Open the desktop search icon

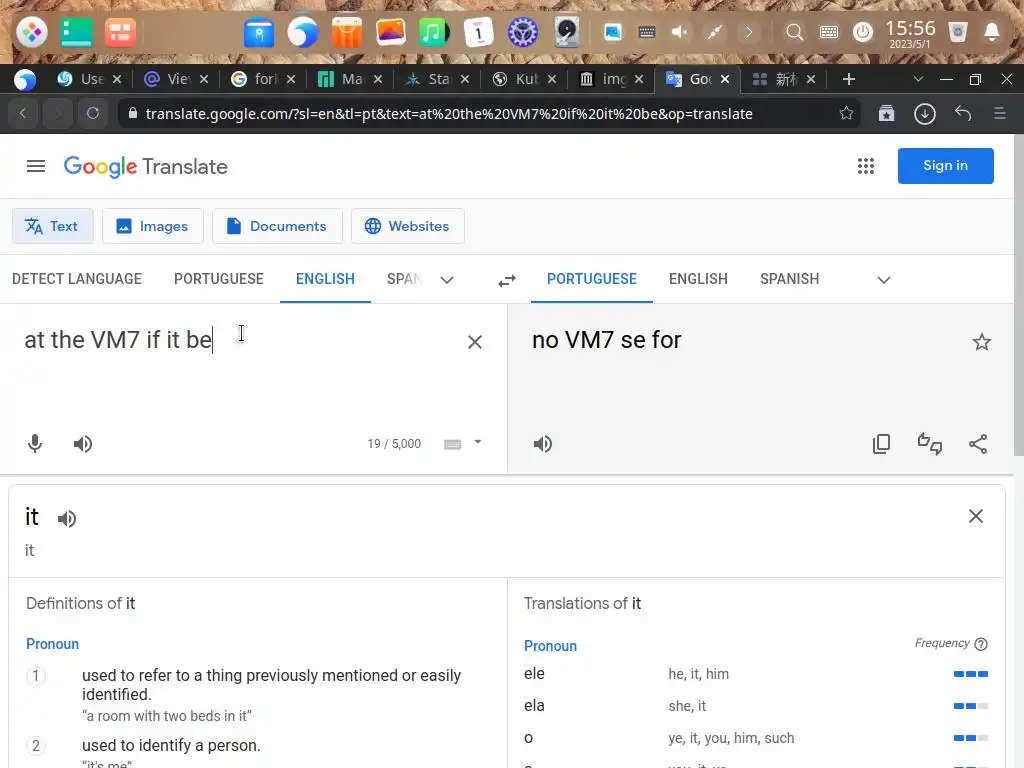point(794,32)
